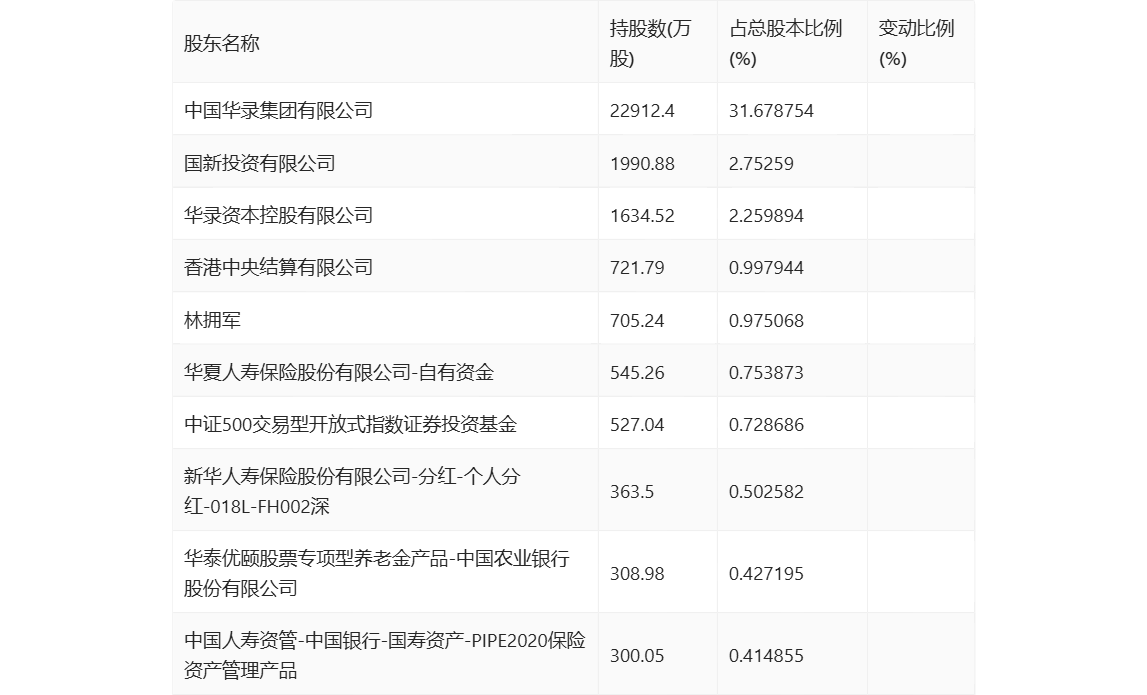
Task: Click percentage value 0.427195
Action: [x=766, y=574]
